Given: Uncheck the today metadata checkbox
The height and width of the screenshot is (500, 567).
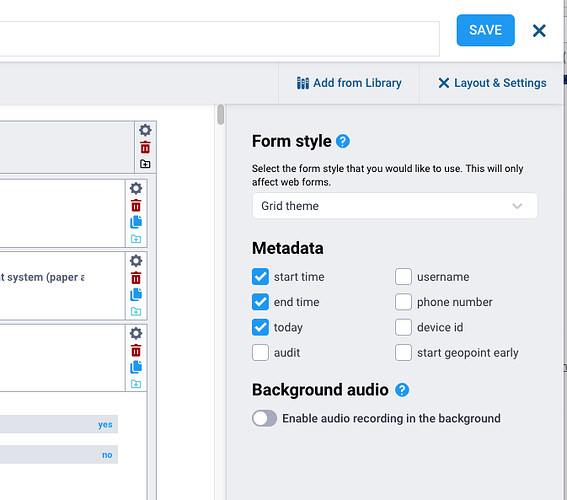Looking at the screenshot, I should tap(260, 328).
